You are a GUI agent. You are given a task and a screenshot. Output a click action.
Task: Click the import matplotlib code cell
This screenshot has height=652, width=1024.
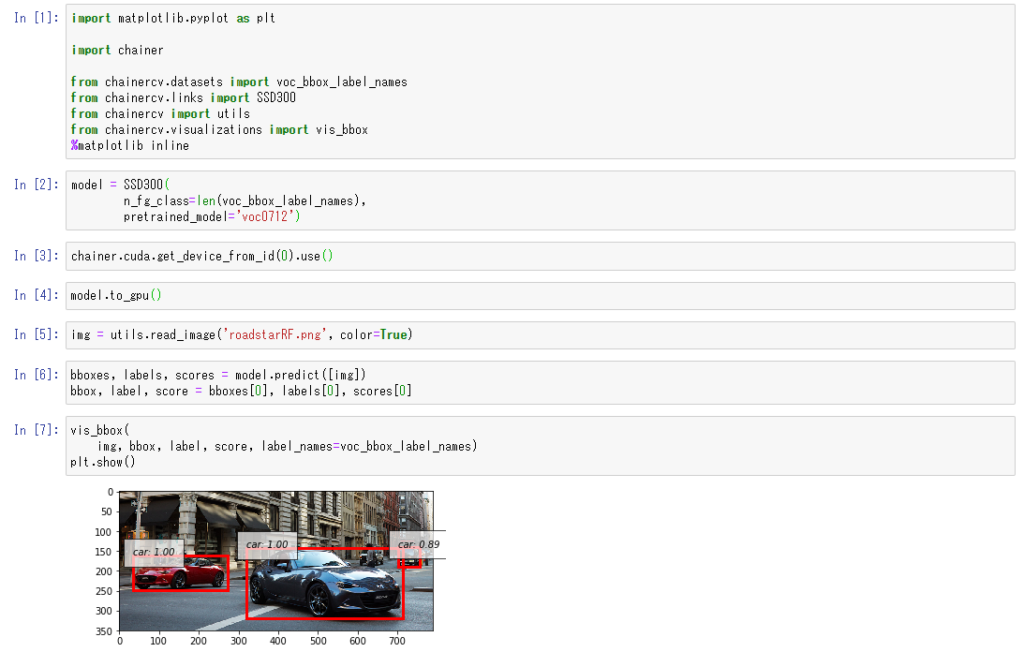[540, 82]
